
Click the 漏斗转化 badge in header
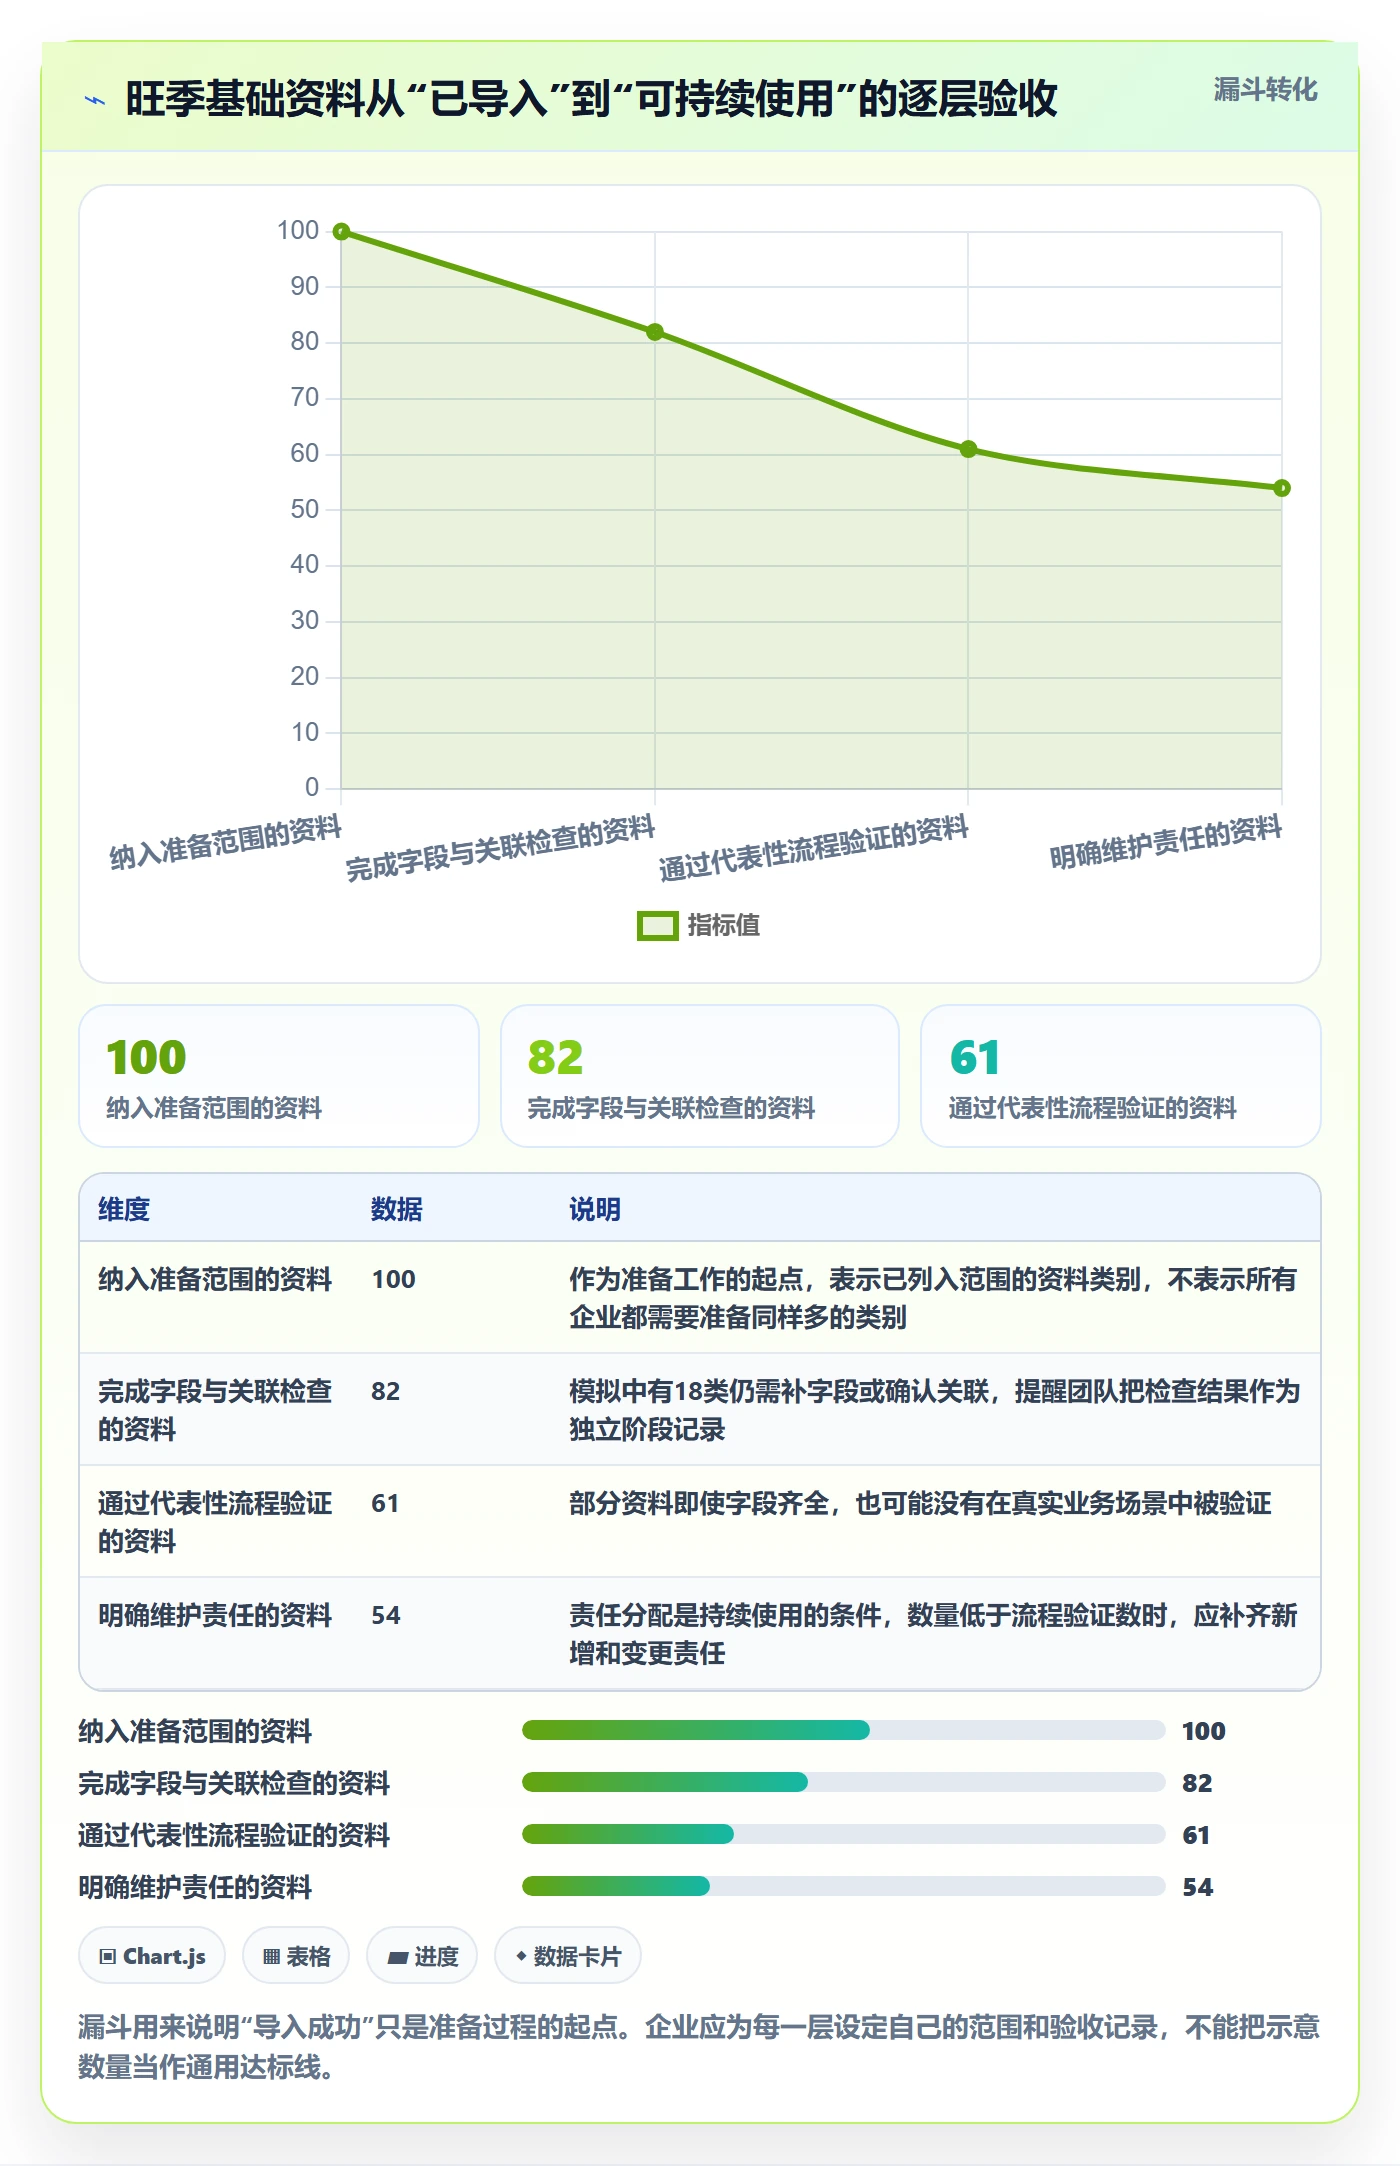point(1265,90)
